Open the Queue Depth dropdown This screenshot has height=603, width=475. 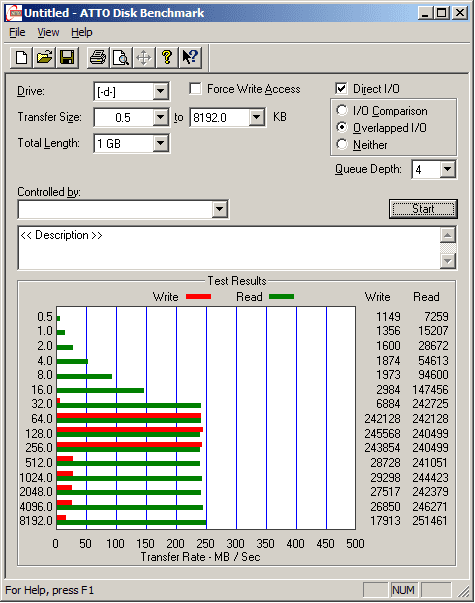[x=448, y=169]
